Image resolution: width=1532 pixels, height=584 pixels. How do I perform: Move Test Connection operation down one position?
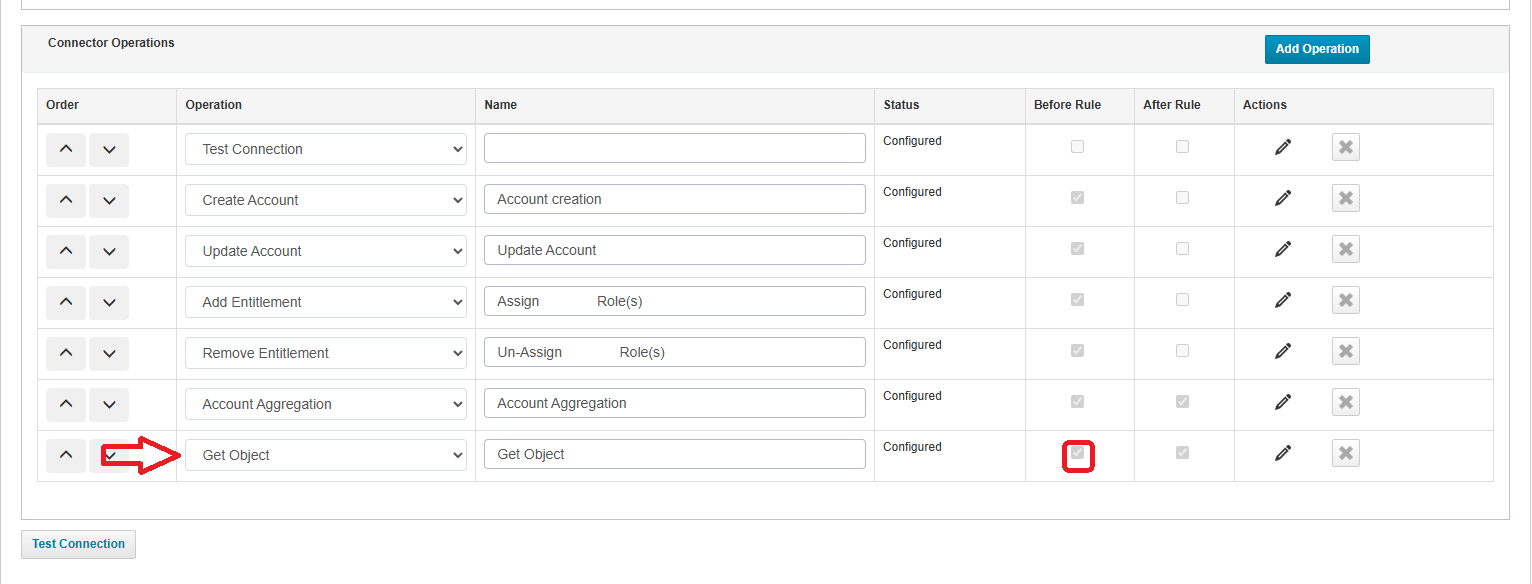[x=109, y=149]
